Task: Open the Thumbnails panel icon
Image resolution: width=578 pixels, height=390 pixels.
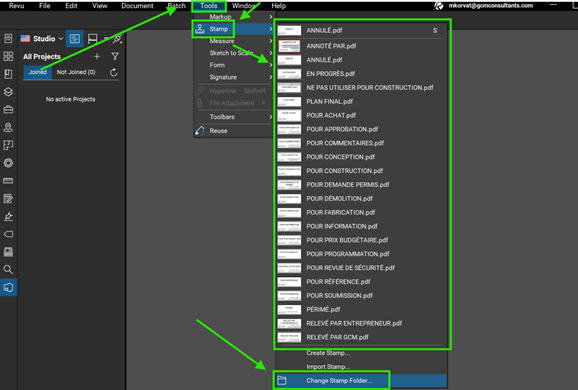Action: click(x=8, y=56)
